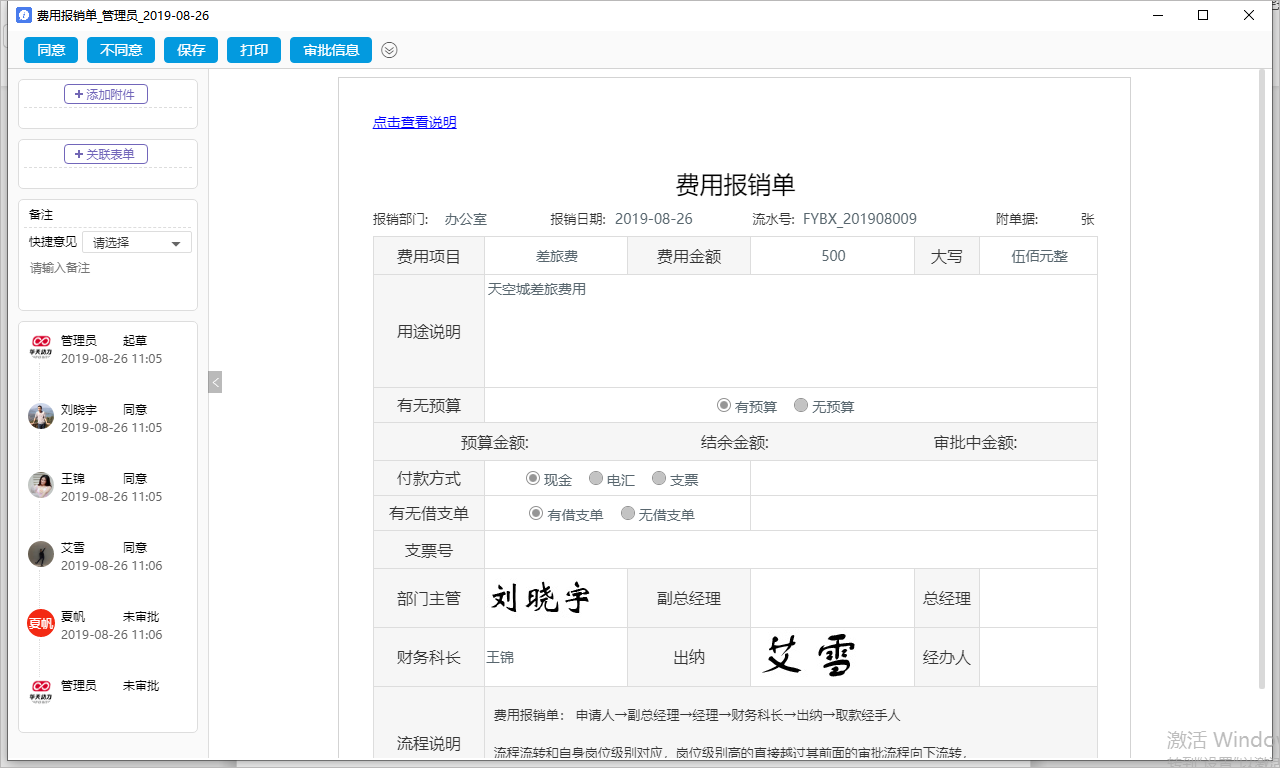Open the 点击查看说明 link
The image size is (1280, 768).
pos(414,121)
